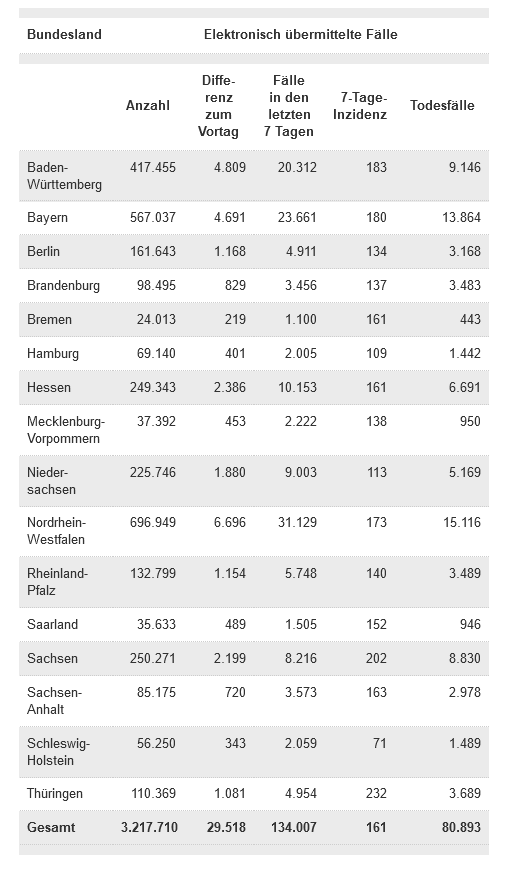Click the Hamburg row label

point(53,353)
